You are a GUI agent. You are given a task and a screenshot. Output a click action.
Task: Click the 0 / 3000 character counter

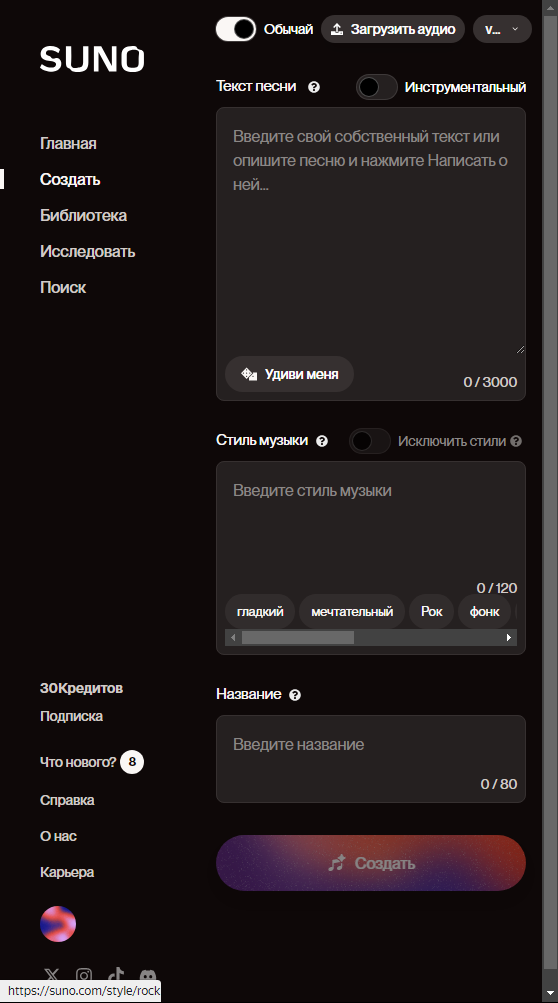[x=490, y=382]
